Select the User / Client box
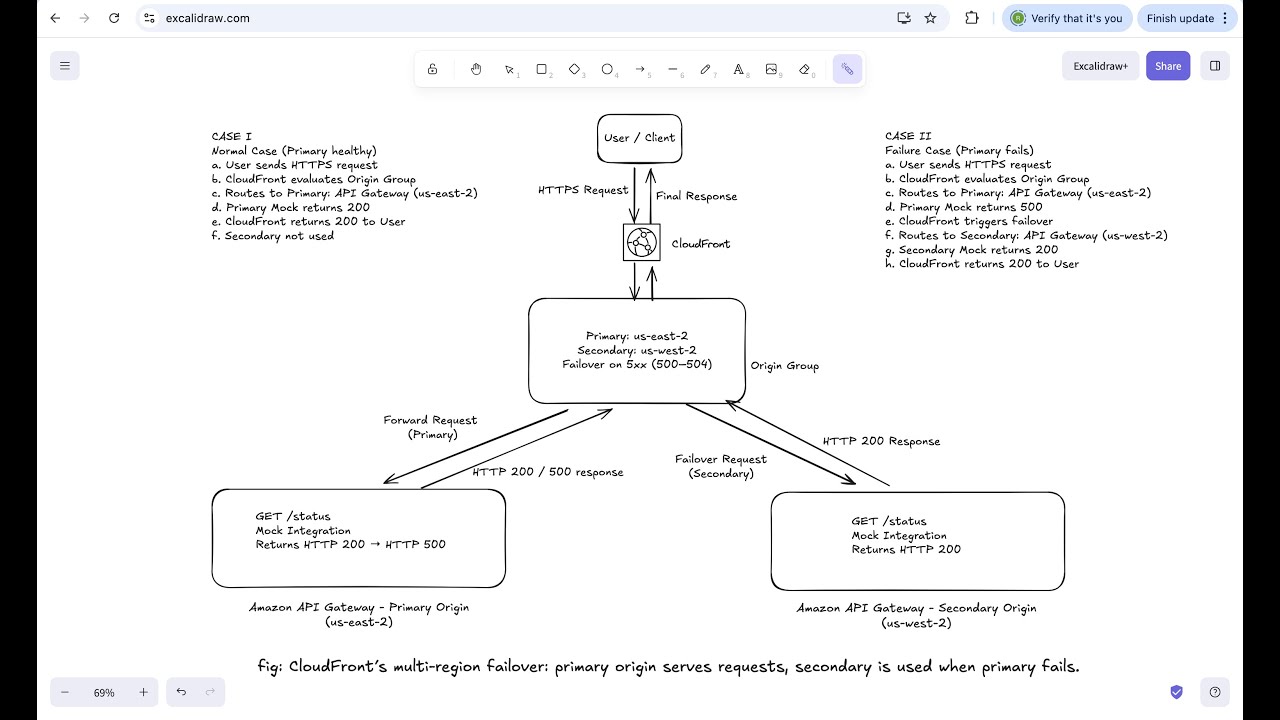 point(640,138)
